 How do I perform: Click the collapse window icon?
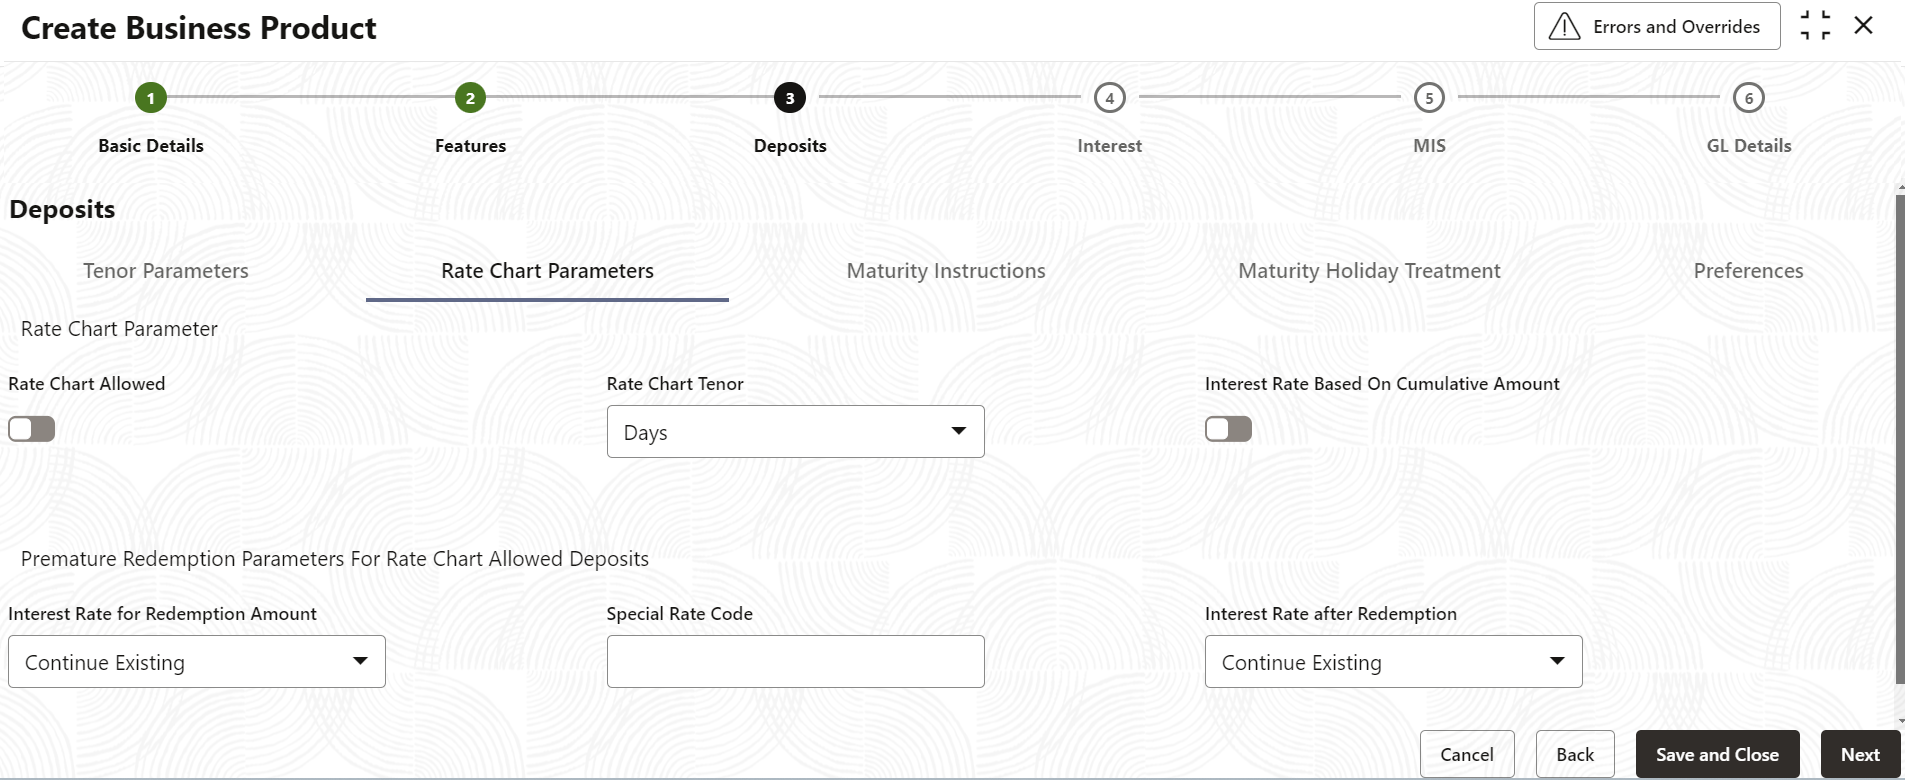point(1815,26)
